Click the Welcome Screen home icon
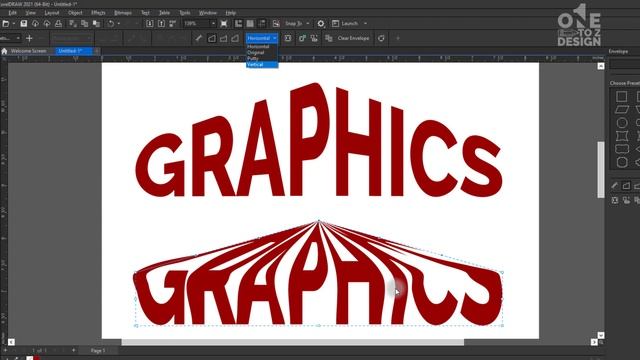Viewport: 640px width, 360px height. point(4,51)
